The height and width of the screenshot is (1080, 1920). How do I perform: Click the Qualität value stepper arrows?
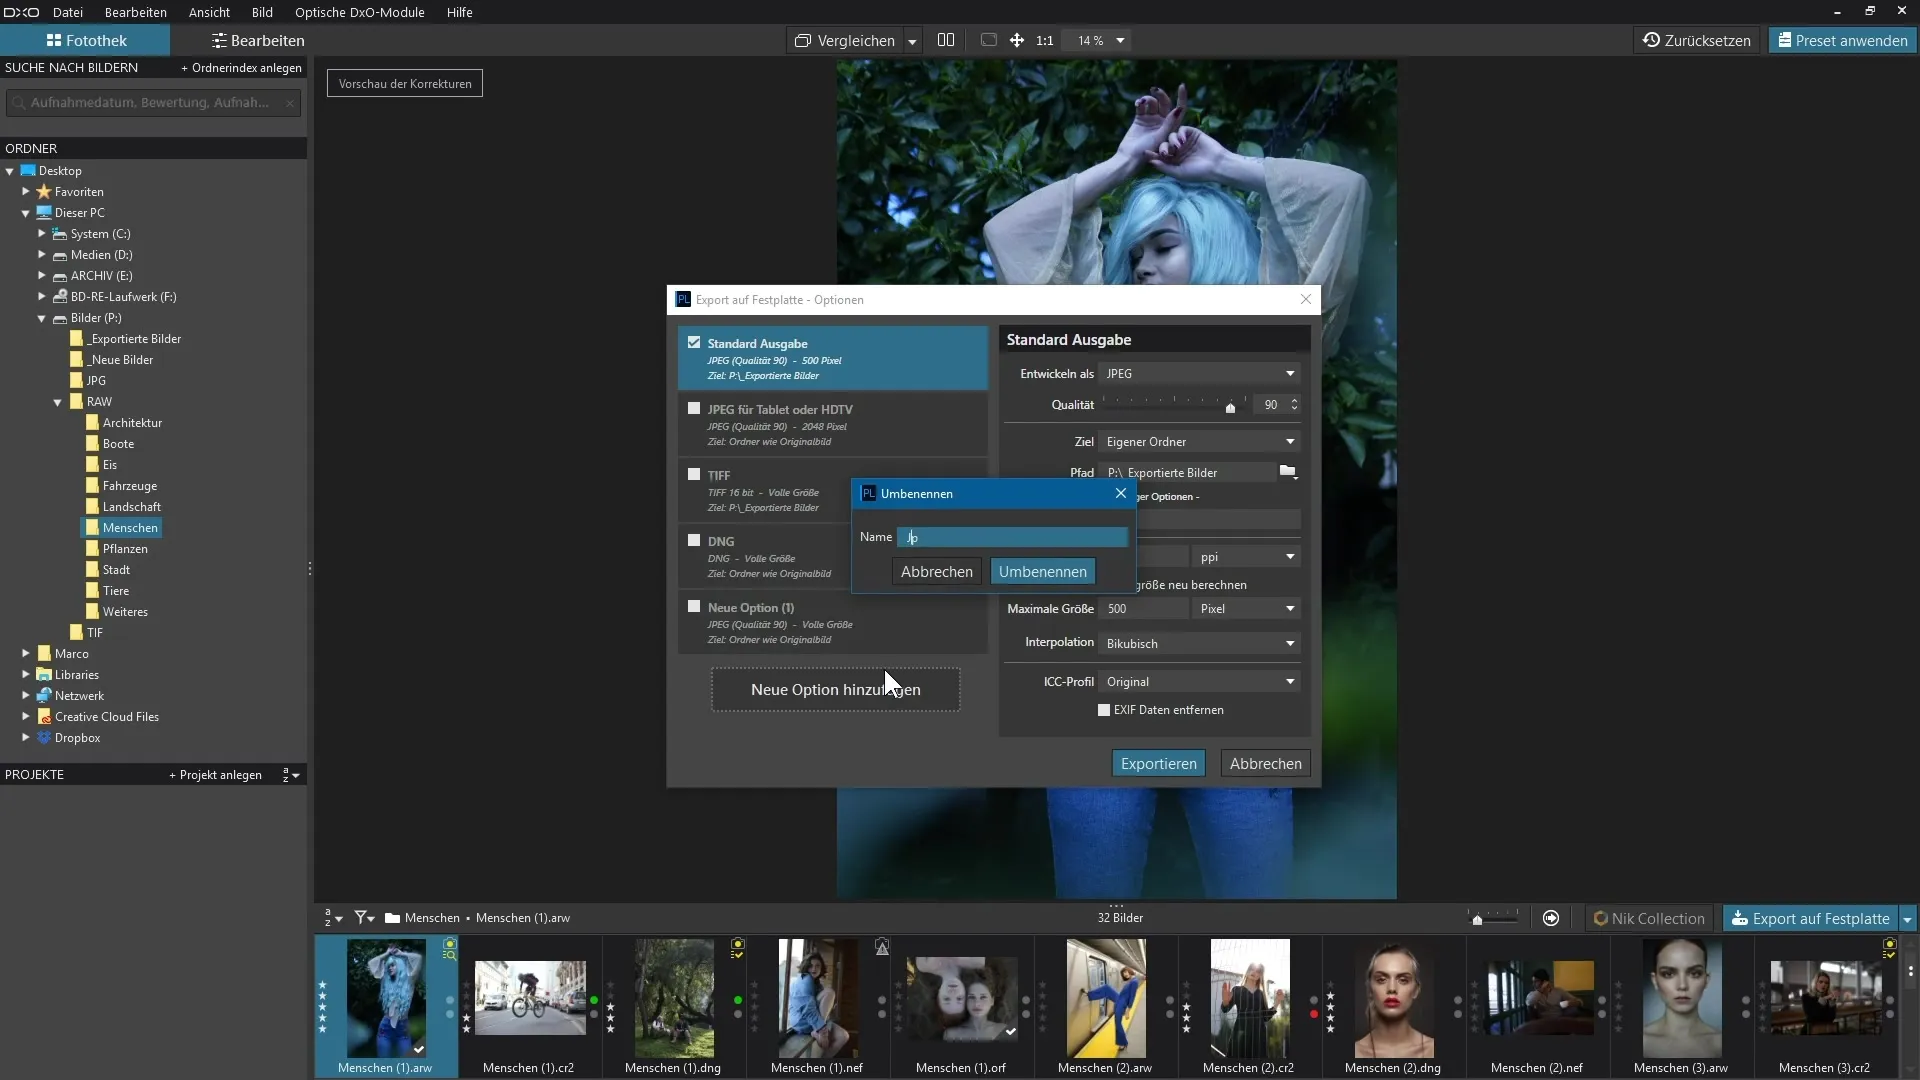1294,405
